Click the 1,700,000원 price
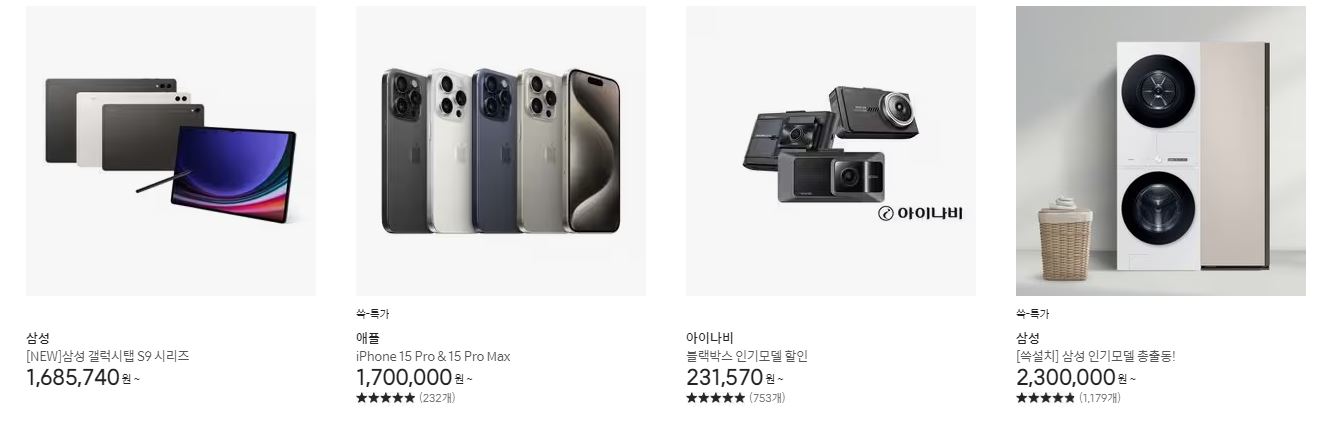 click(x=415, y=378)
